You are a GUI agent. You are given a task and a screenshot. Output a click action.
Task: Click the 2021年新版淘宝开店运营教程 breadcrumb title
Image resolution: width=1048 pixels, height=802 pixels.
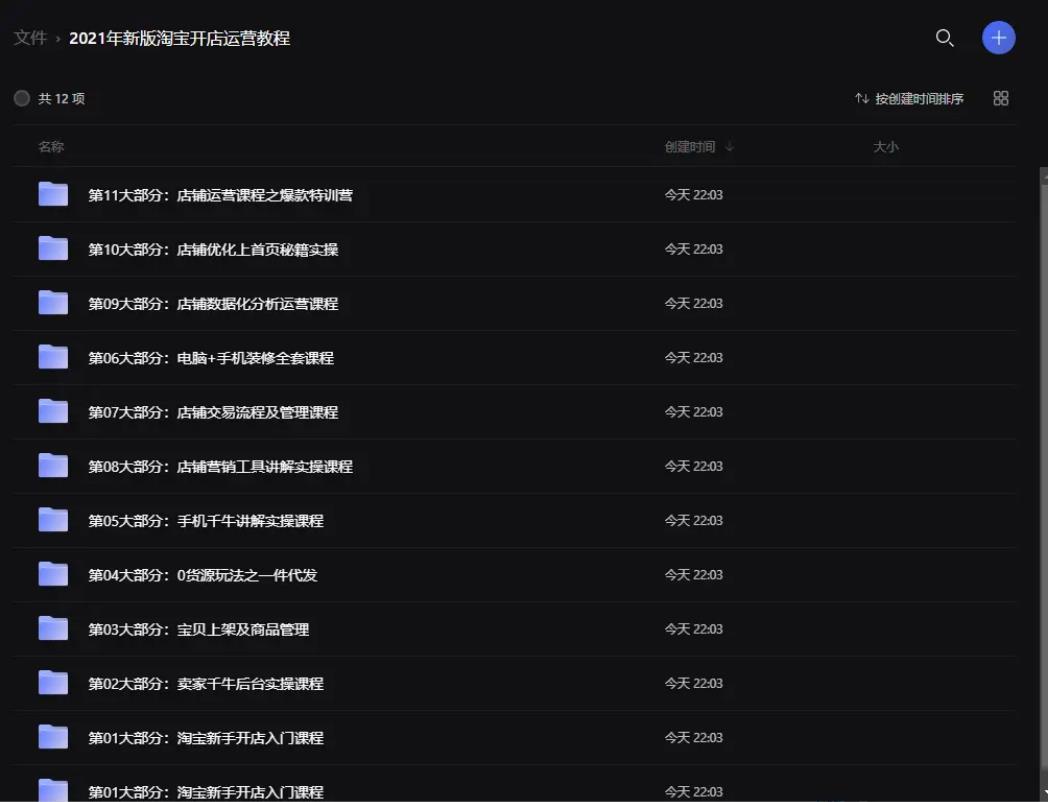click(x=182, y=38)
